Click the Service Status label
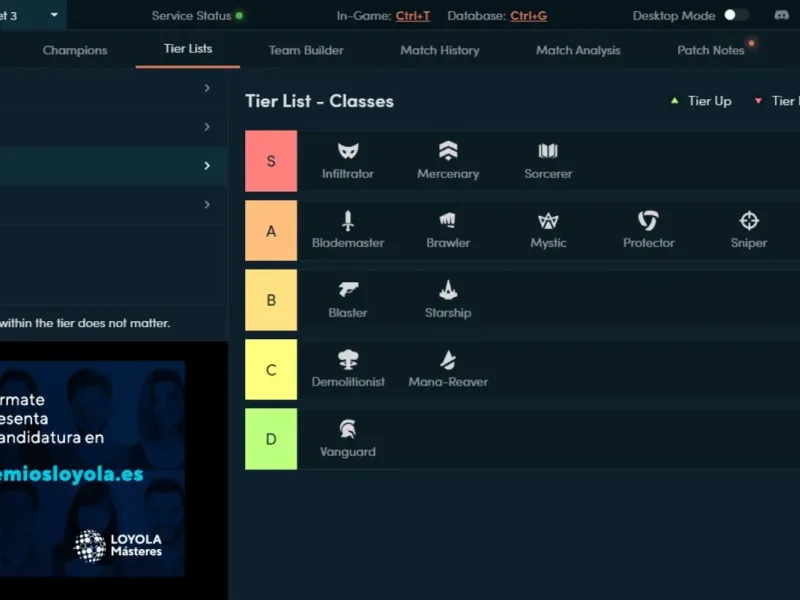Image resolution: width=800 pixels, height=600 pixels. [191, 16]
